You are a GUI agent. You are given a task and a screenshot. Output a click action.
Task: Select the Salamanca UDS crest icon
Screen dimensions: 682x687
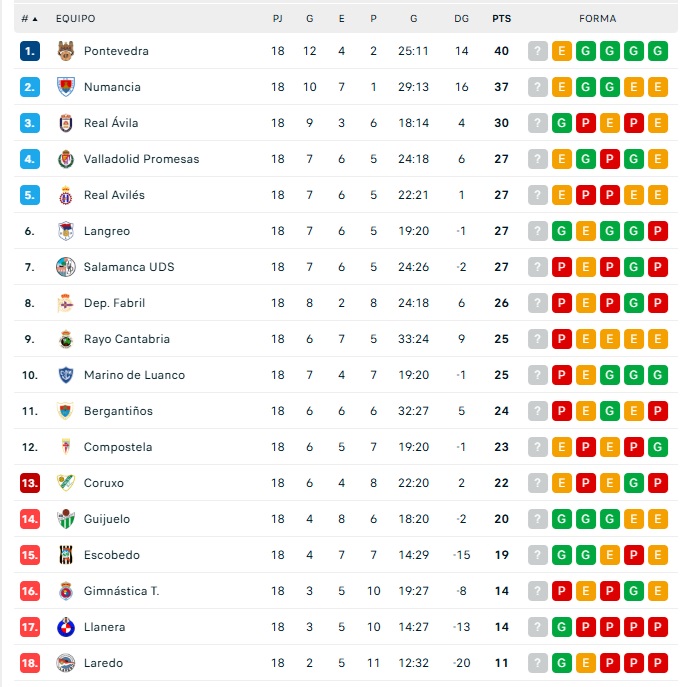coord(65,267)
